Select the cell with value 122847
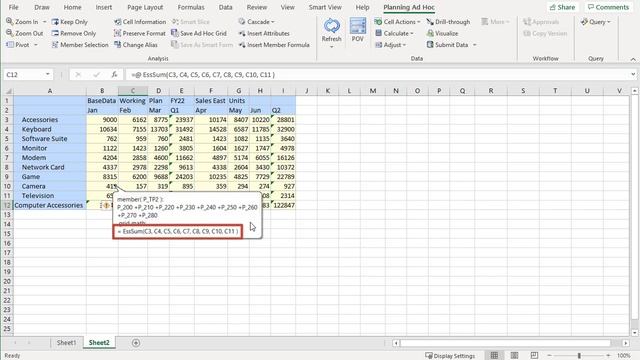Screen dimensions: 640x360 pyautogui.click(x=283, y=205)
